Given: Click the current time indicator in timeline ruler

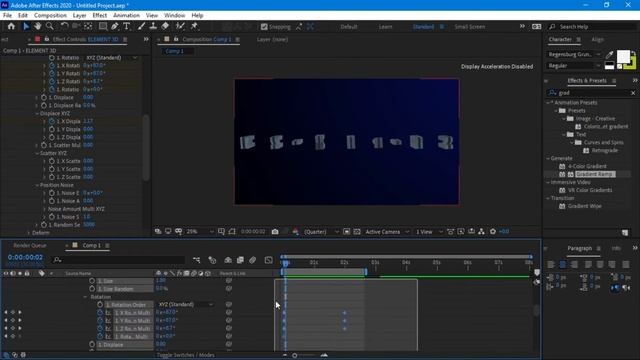Looking at the screenshot, I should (x=285, y=263).
